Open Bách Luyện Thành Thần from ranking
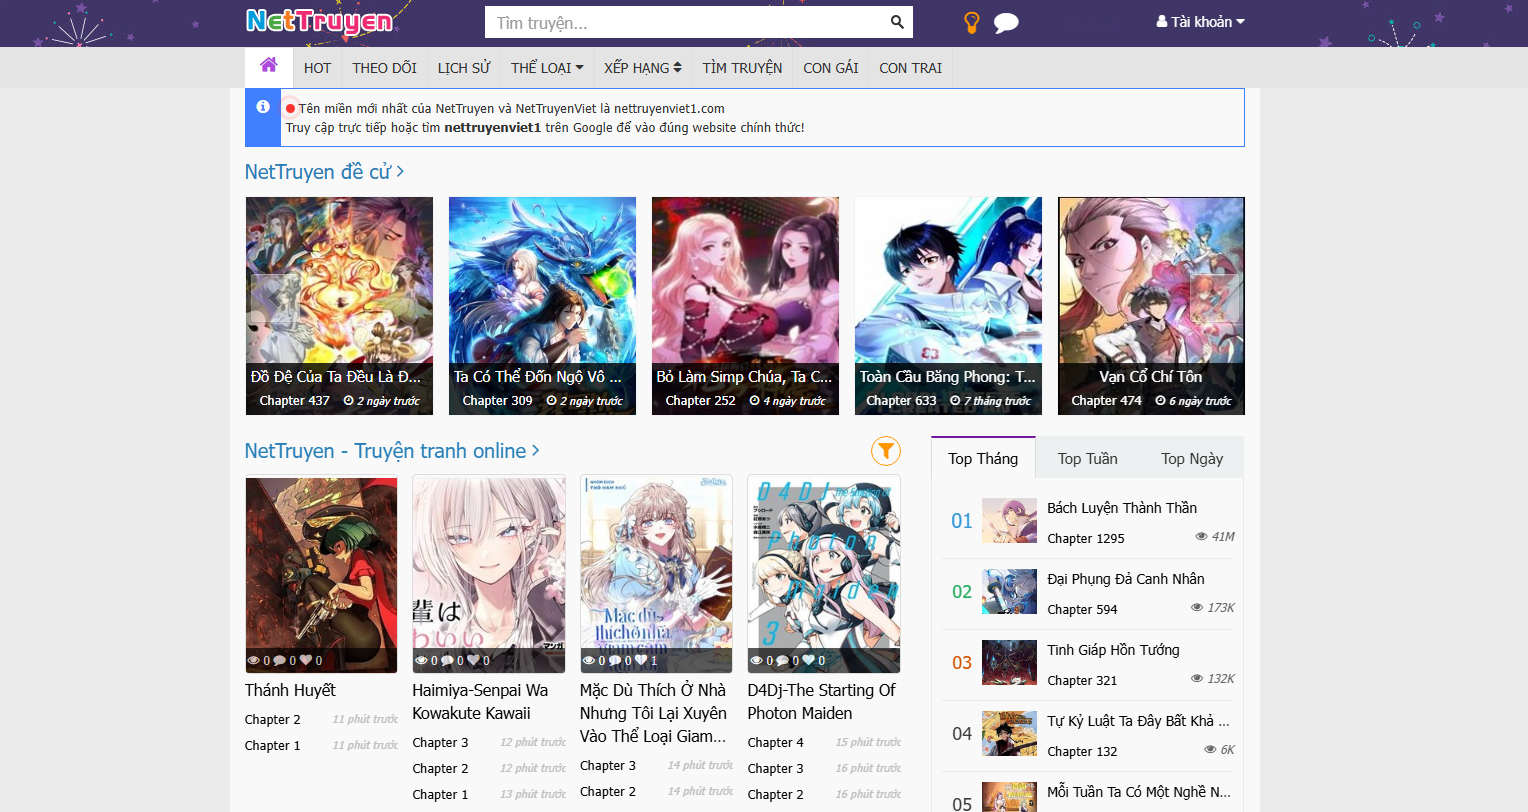The height and width of the screenshot is (812, 1528). (x=1121, y=508)
